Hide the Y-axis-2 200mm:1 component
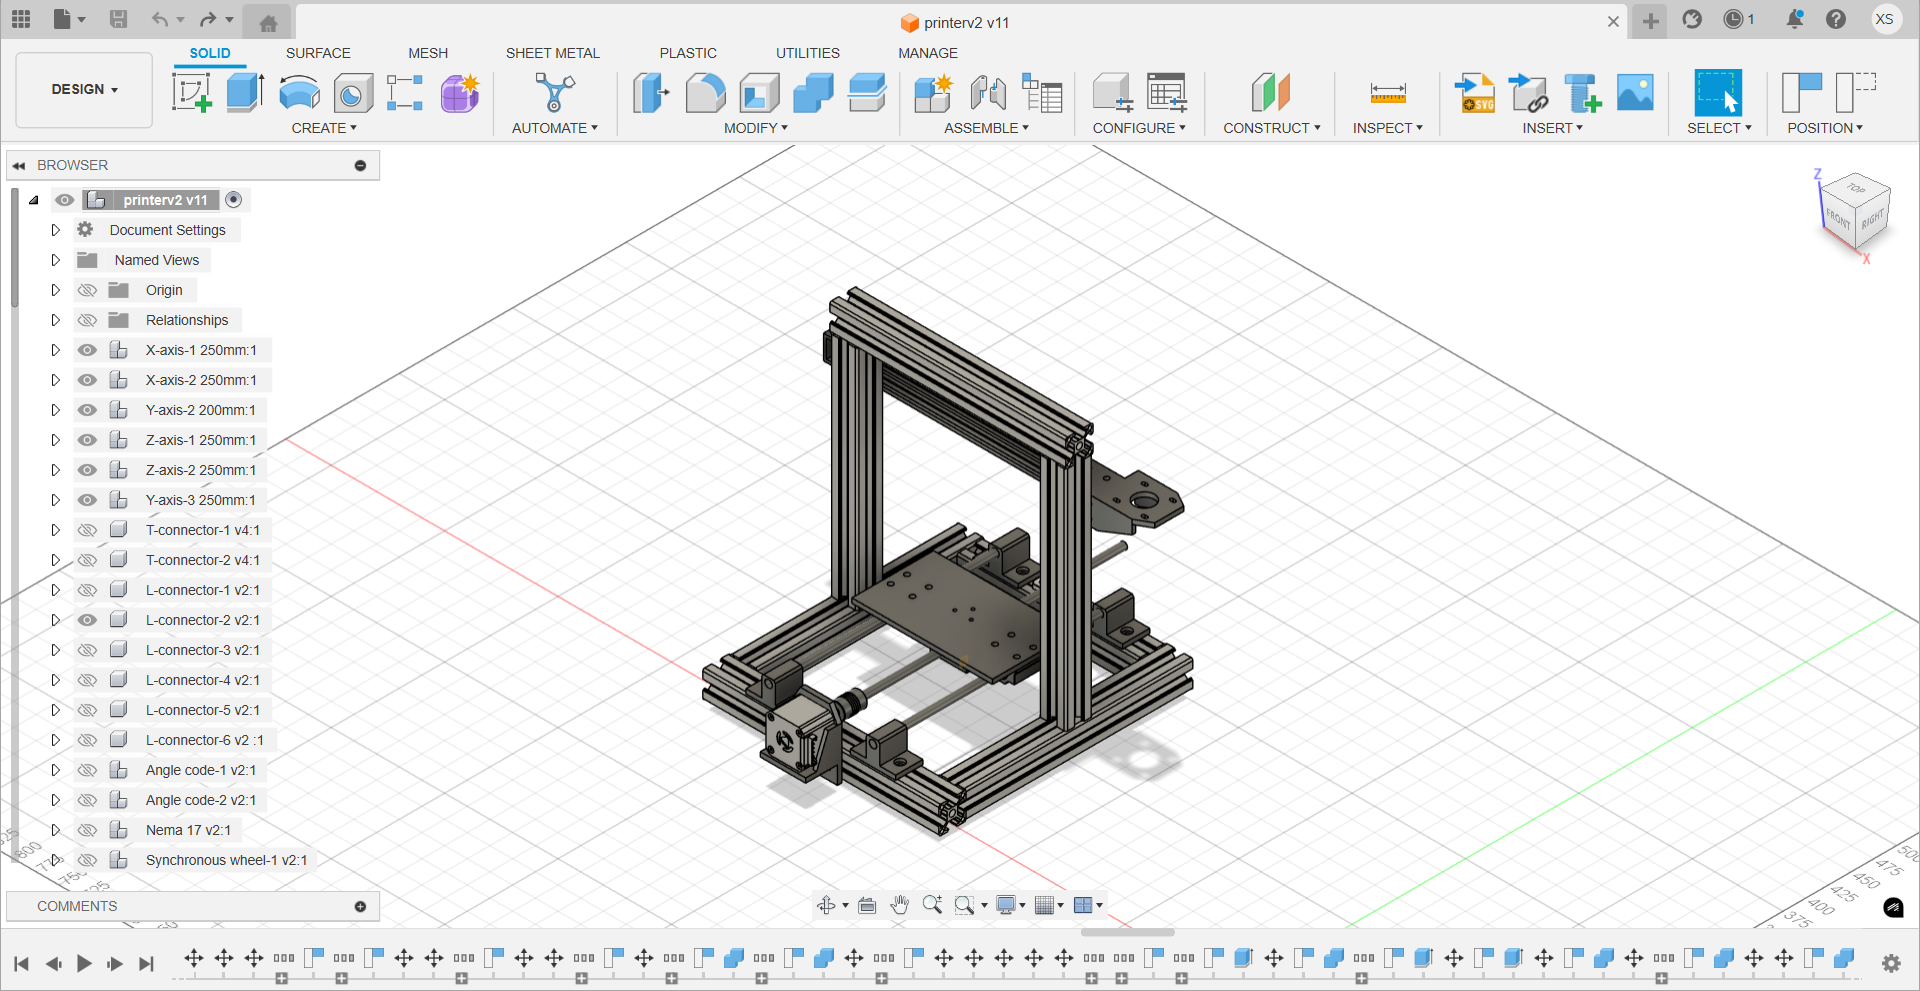The height and width of the screenshot is (991, 1920). (x=88, y=410)
